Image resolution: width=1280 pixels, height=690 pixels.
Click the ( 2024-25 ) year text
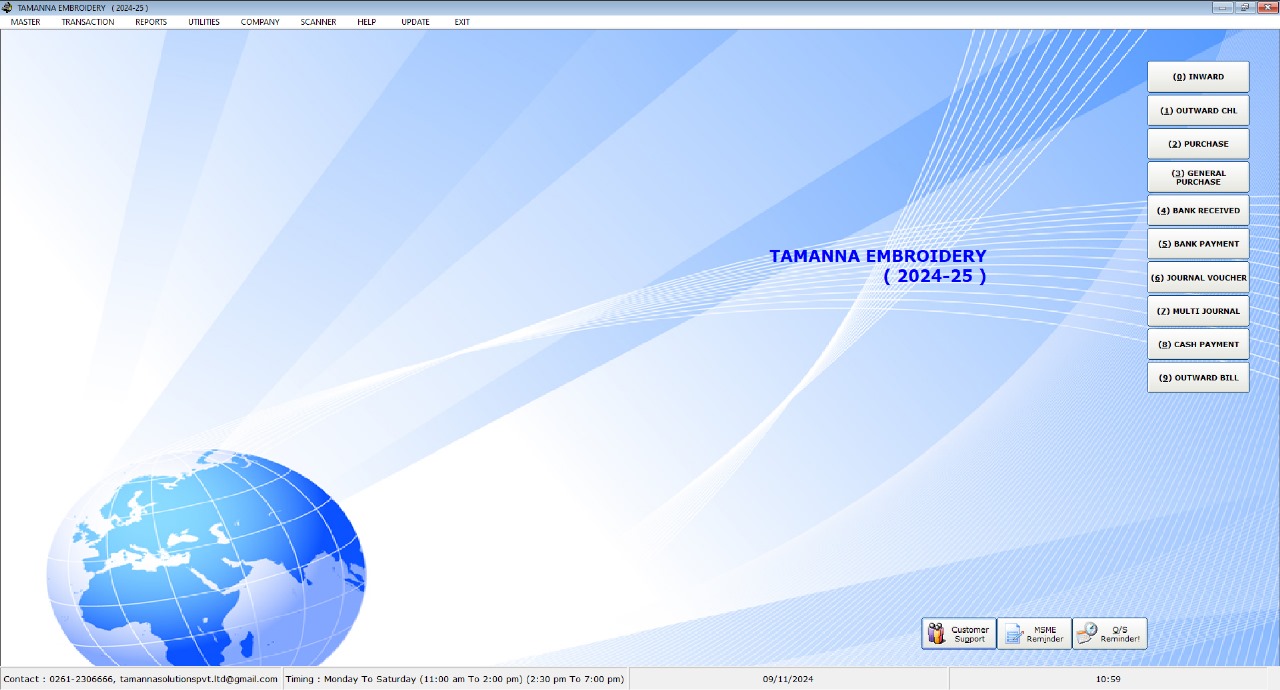935,276
